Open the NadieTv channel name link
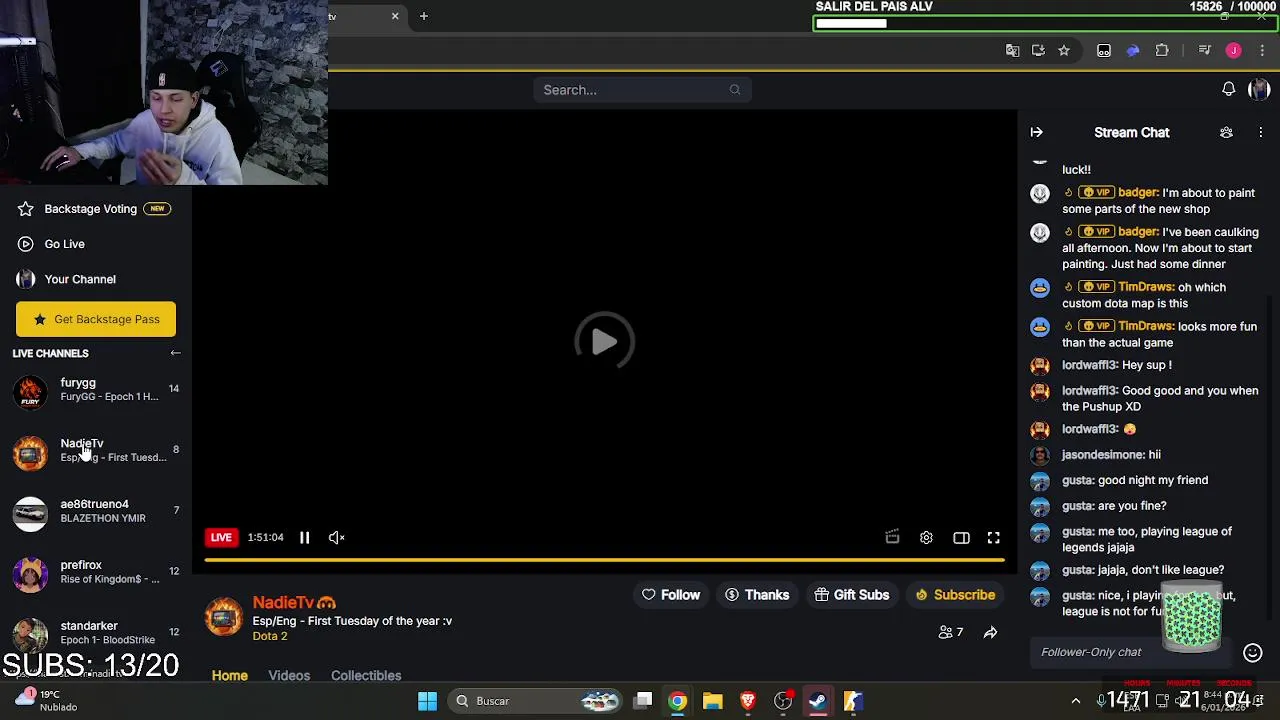 pos(283,602)
